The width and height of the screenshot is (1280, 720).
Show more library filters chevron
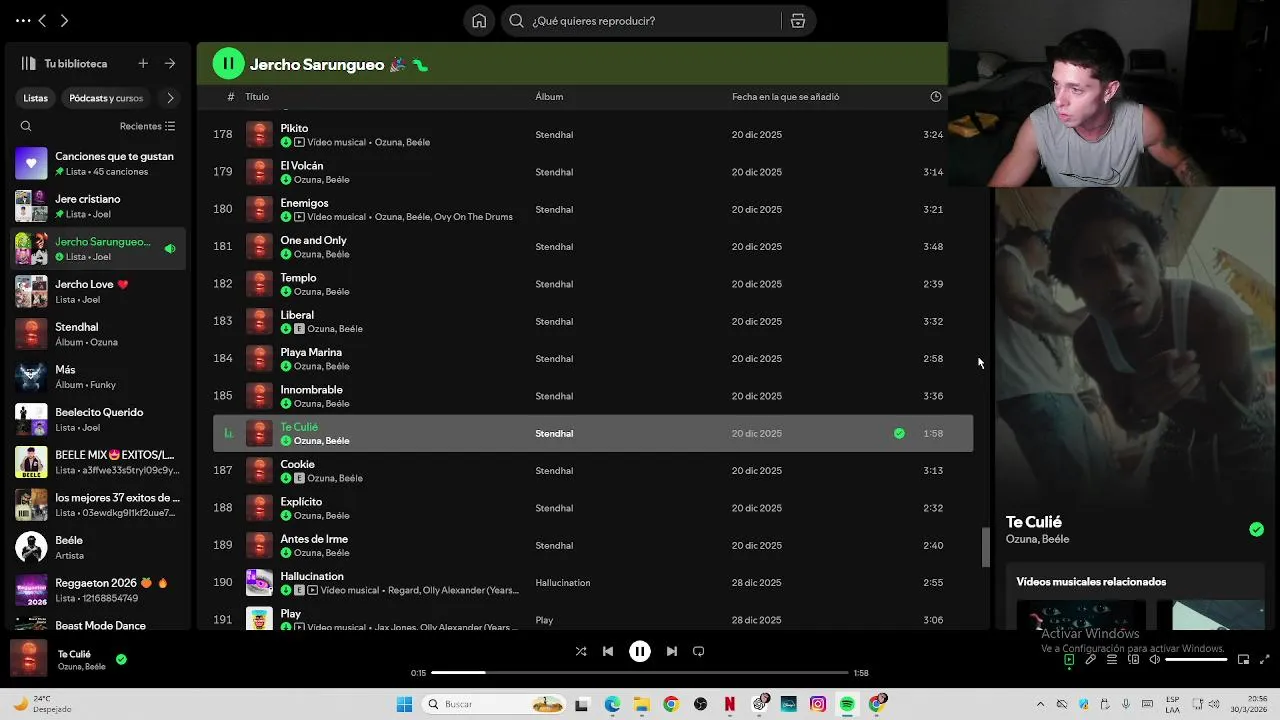(x=170, y=98)
